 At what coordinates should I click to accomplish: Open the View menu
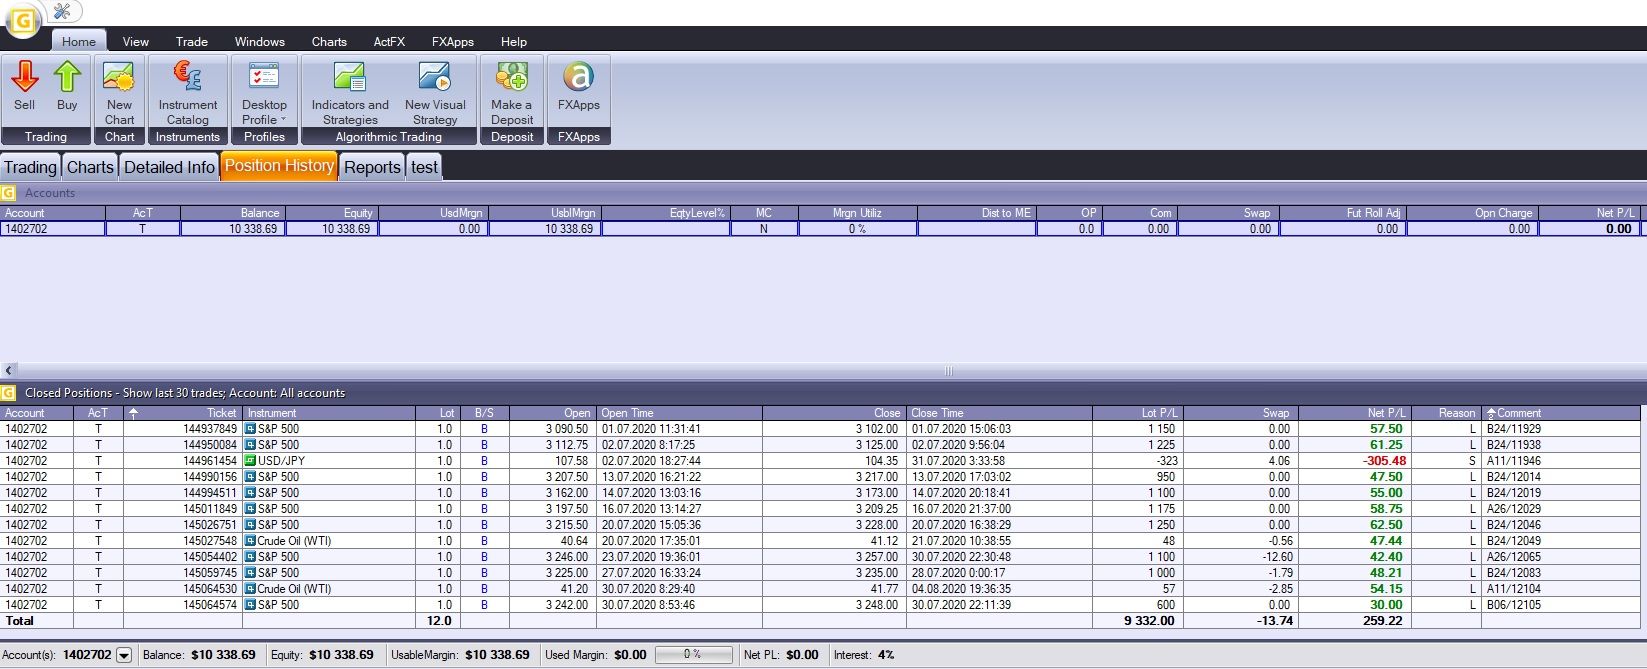(x=136, y=41)
